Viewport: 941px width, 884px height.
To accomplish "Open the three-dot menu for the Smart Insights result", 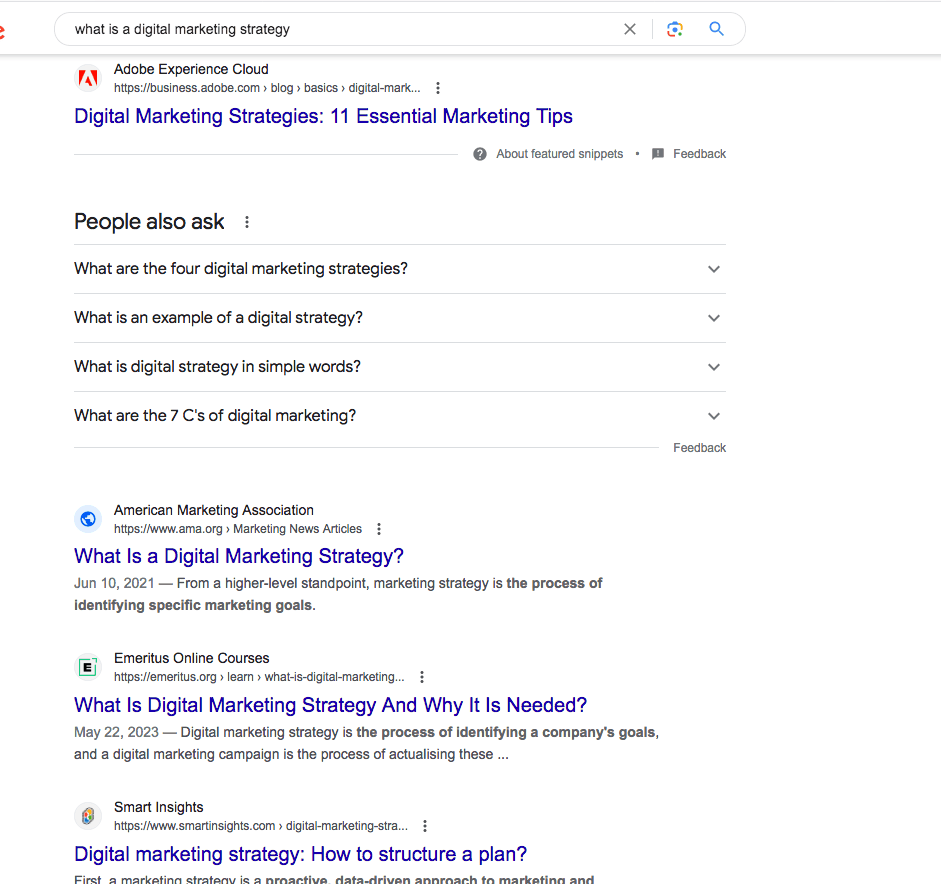I will [425, 826].
